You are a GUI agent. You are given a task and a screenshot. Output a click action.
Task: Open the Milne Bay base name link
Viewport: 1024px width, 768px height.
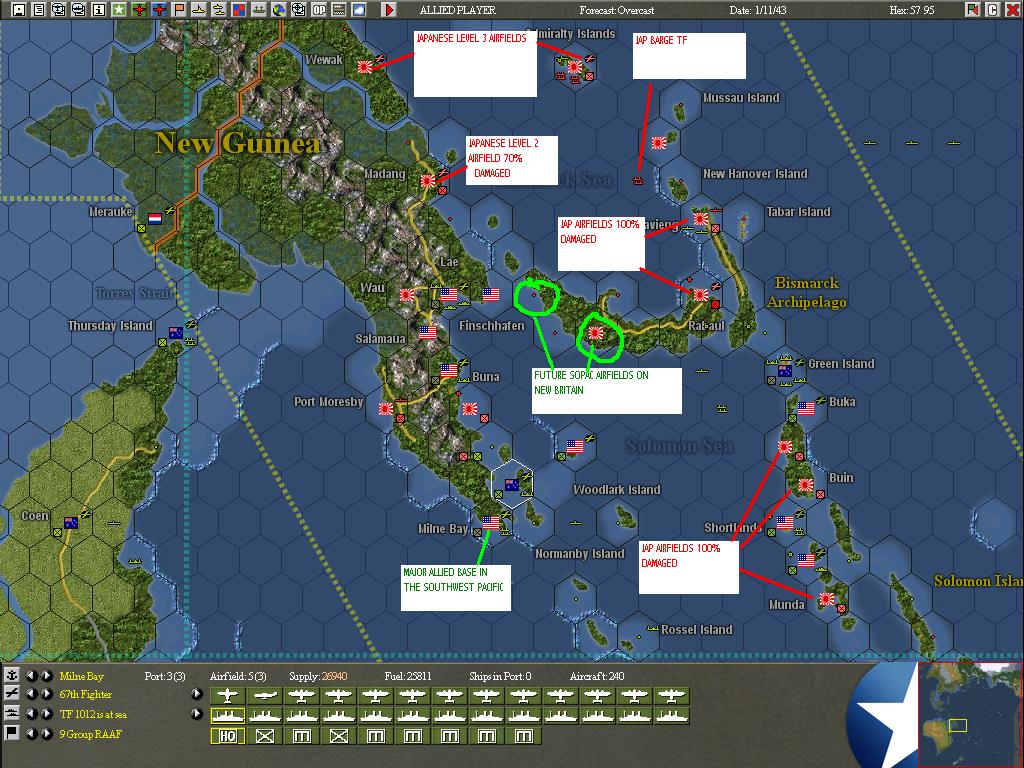tap(82, 676)
